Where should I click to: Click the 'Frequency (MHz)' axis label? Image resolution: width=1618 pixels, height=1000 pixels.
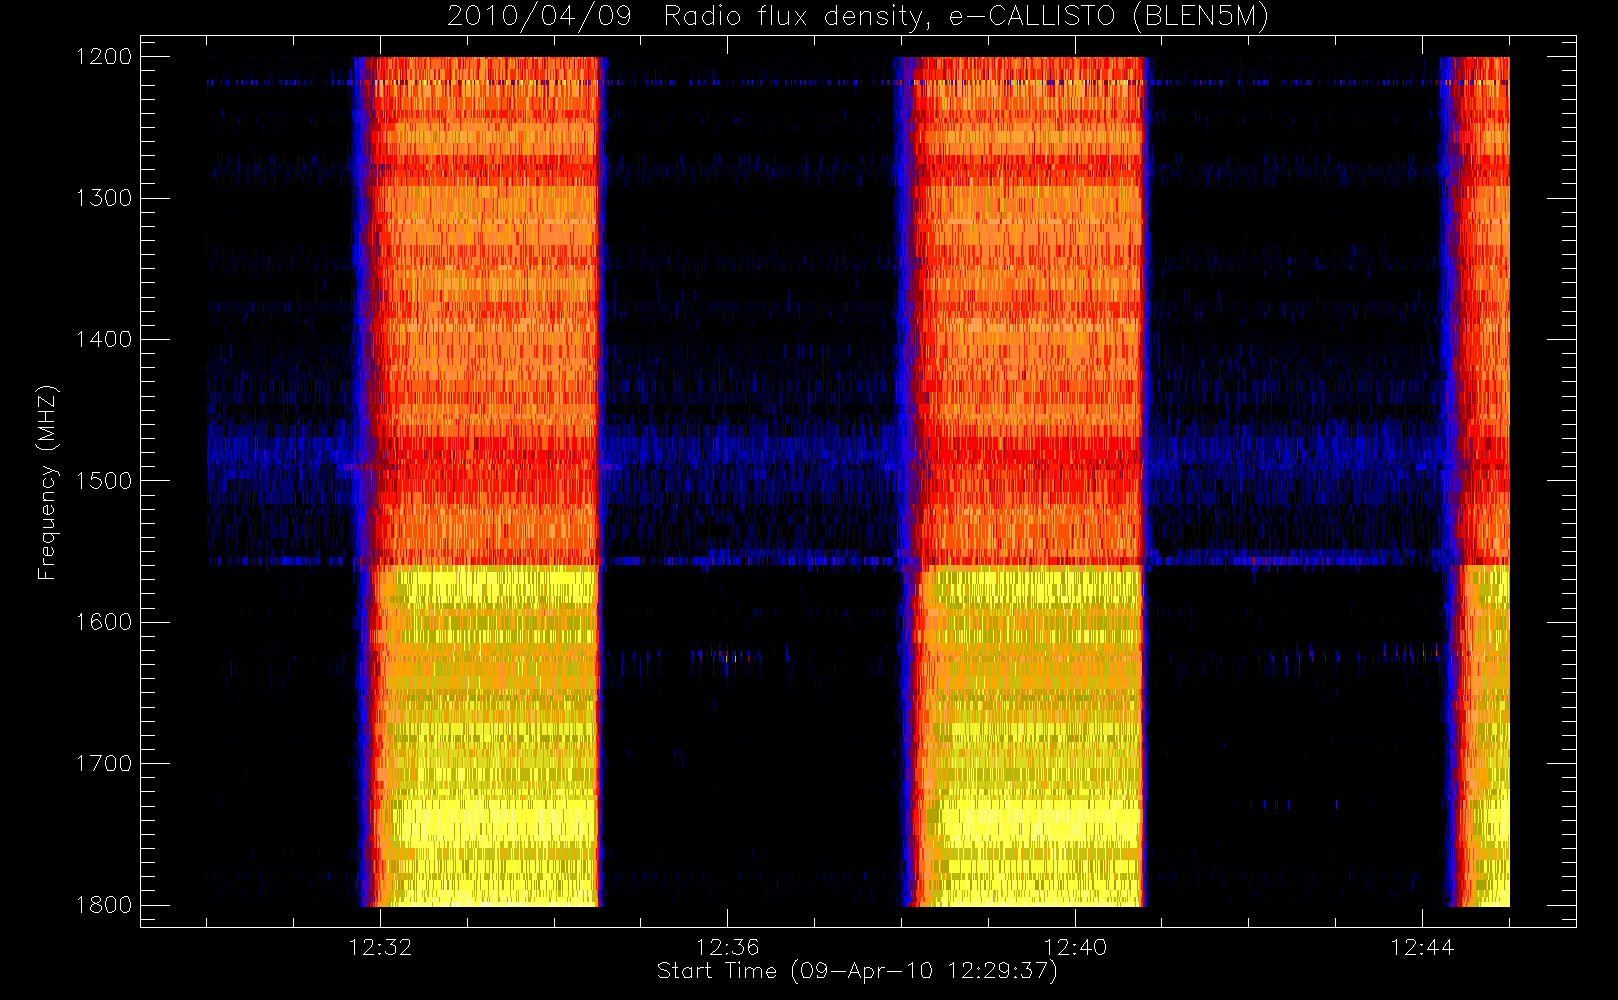(x=47, y=482)
